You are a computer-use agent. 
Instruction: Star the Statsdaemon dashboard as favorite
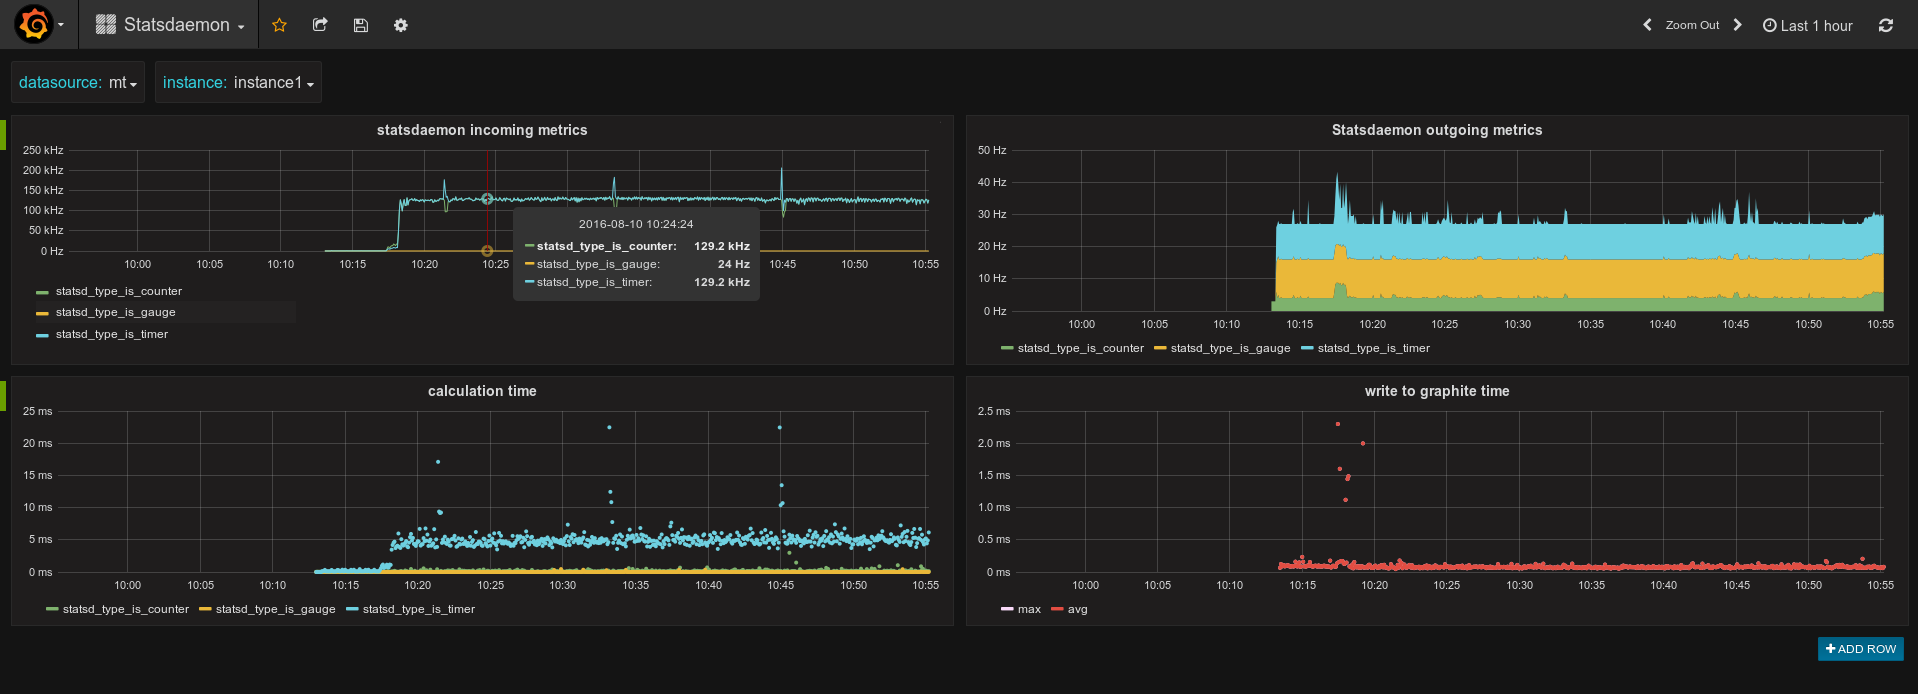point(280,25)
